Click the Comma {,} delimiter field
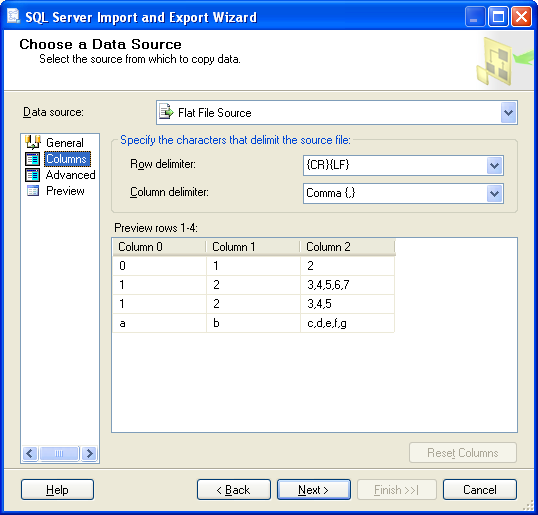This screenshot has width=538, height=515. pos(403,194)
